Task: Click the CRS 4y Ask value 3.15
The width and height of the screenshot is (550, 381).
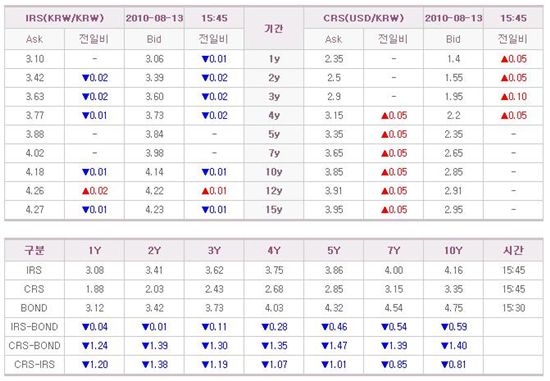Action: pyautogui.click(x=334, y=115)
